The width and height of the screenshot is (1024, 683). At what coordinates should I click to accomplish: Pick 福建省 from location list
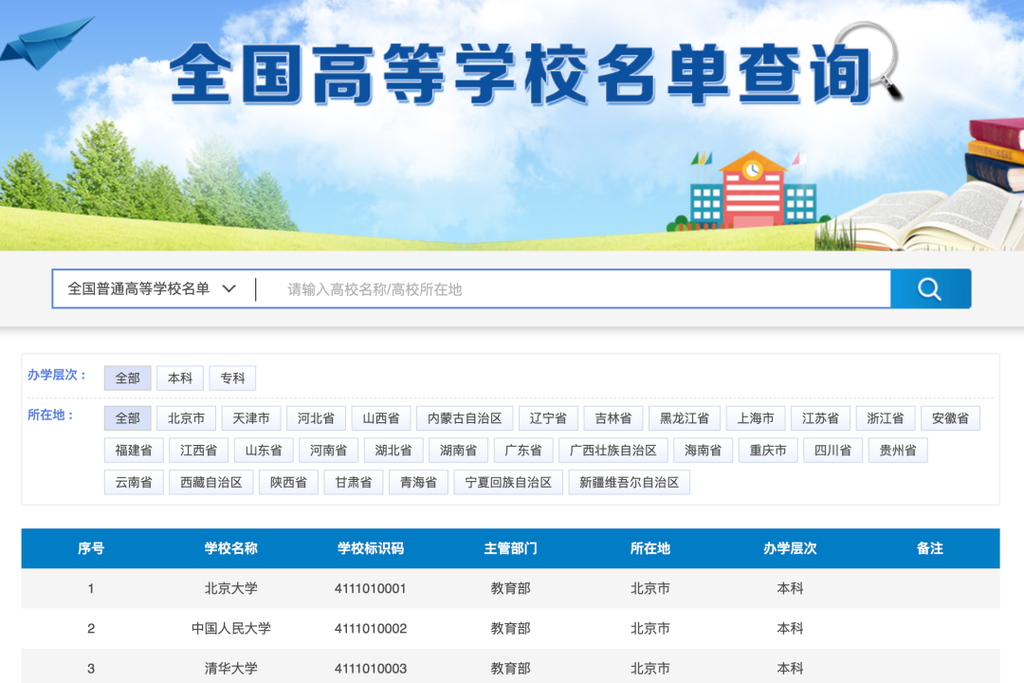coord(134,450)
